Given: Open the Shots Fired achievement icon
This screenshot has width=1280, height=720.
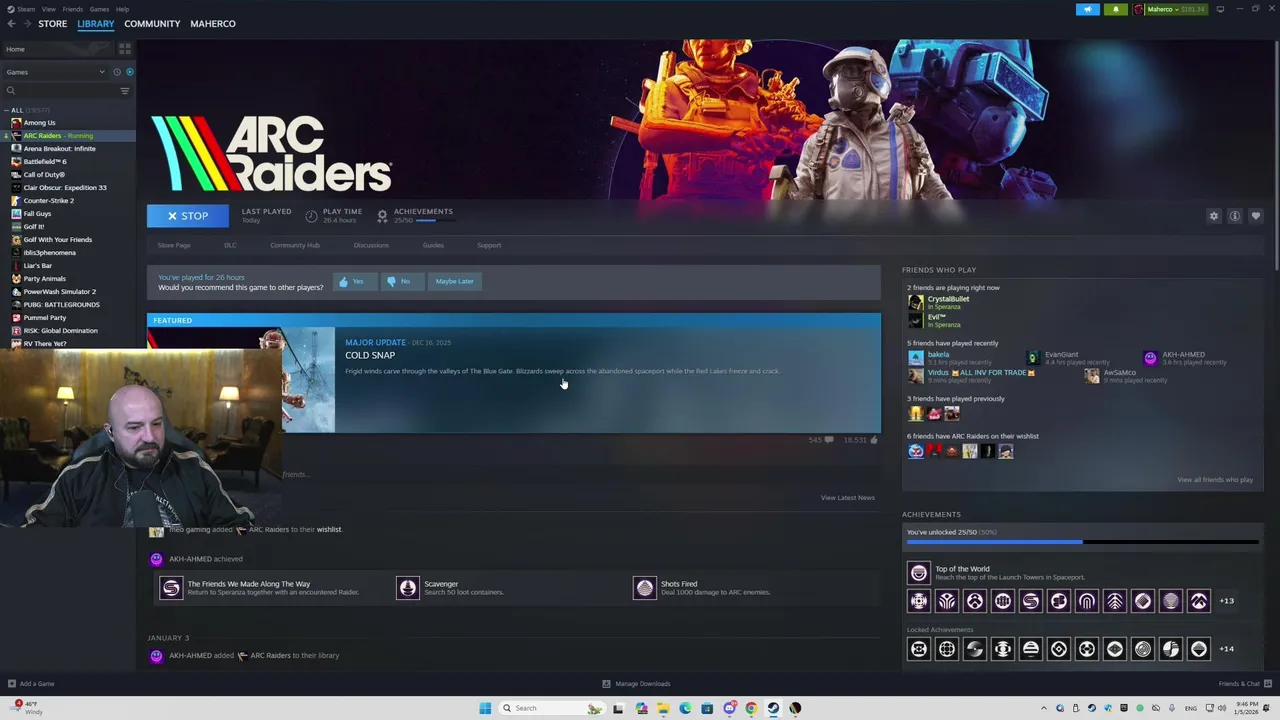Looking at the screenshot, I should pos(644,588).
